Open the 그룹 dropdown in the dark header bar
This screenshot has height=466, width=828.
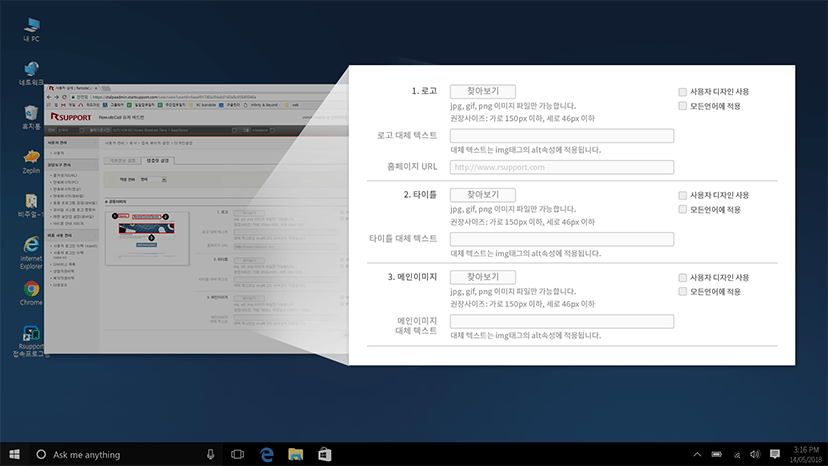coord(262,131)
